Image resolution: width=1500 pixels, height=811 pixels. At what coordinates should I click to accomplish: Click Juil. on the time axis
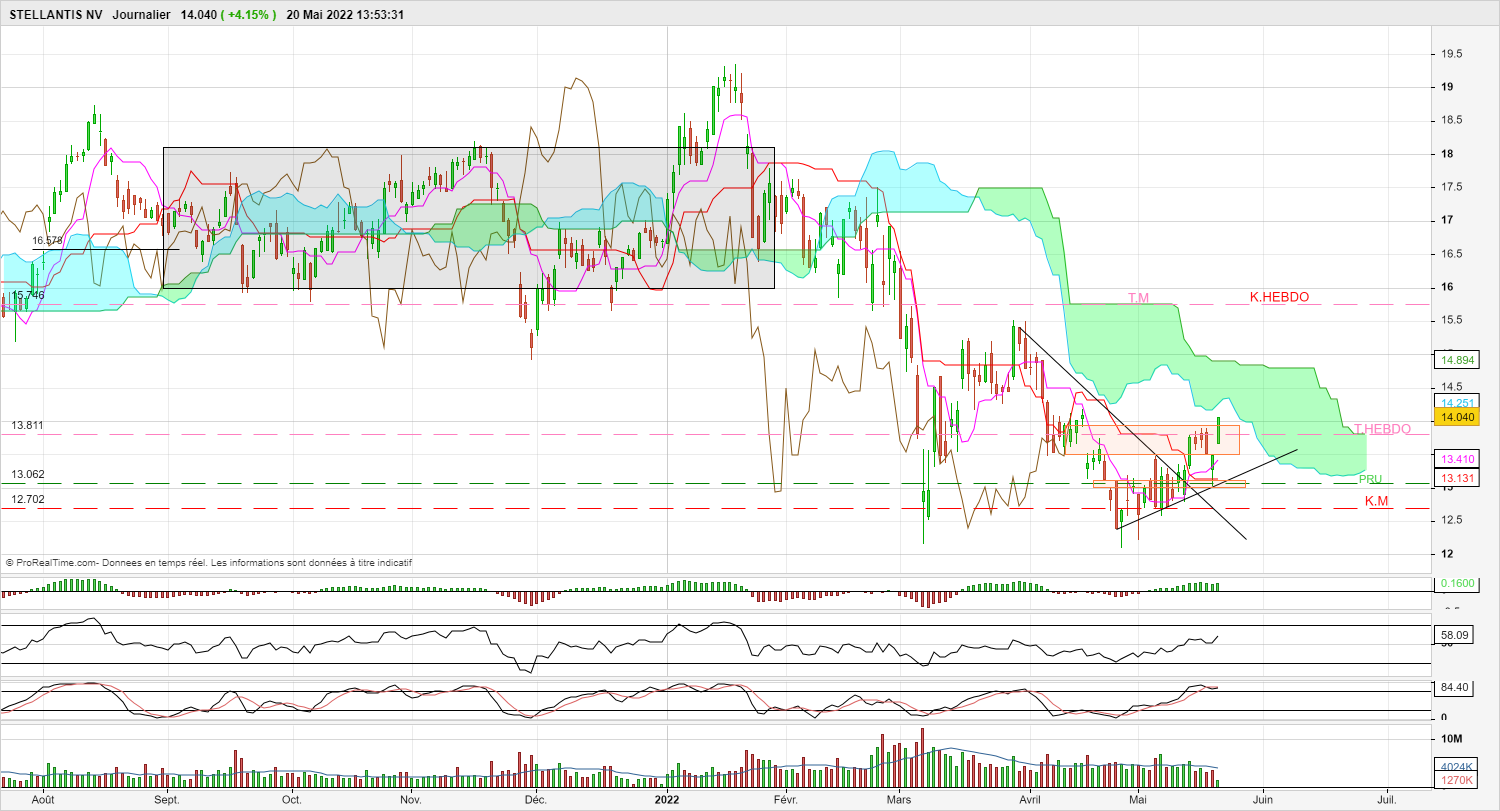(x=1388, y=800)
